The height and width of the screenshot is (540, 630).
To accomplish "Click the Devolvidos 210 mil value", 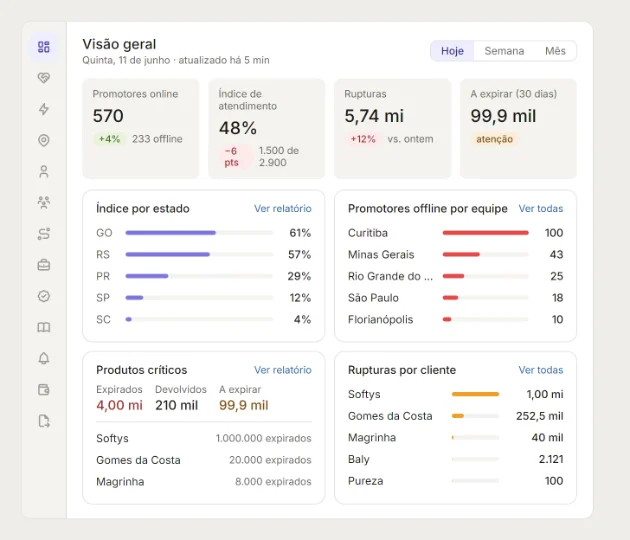I will 176,405.
